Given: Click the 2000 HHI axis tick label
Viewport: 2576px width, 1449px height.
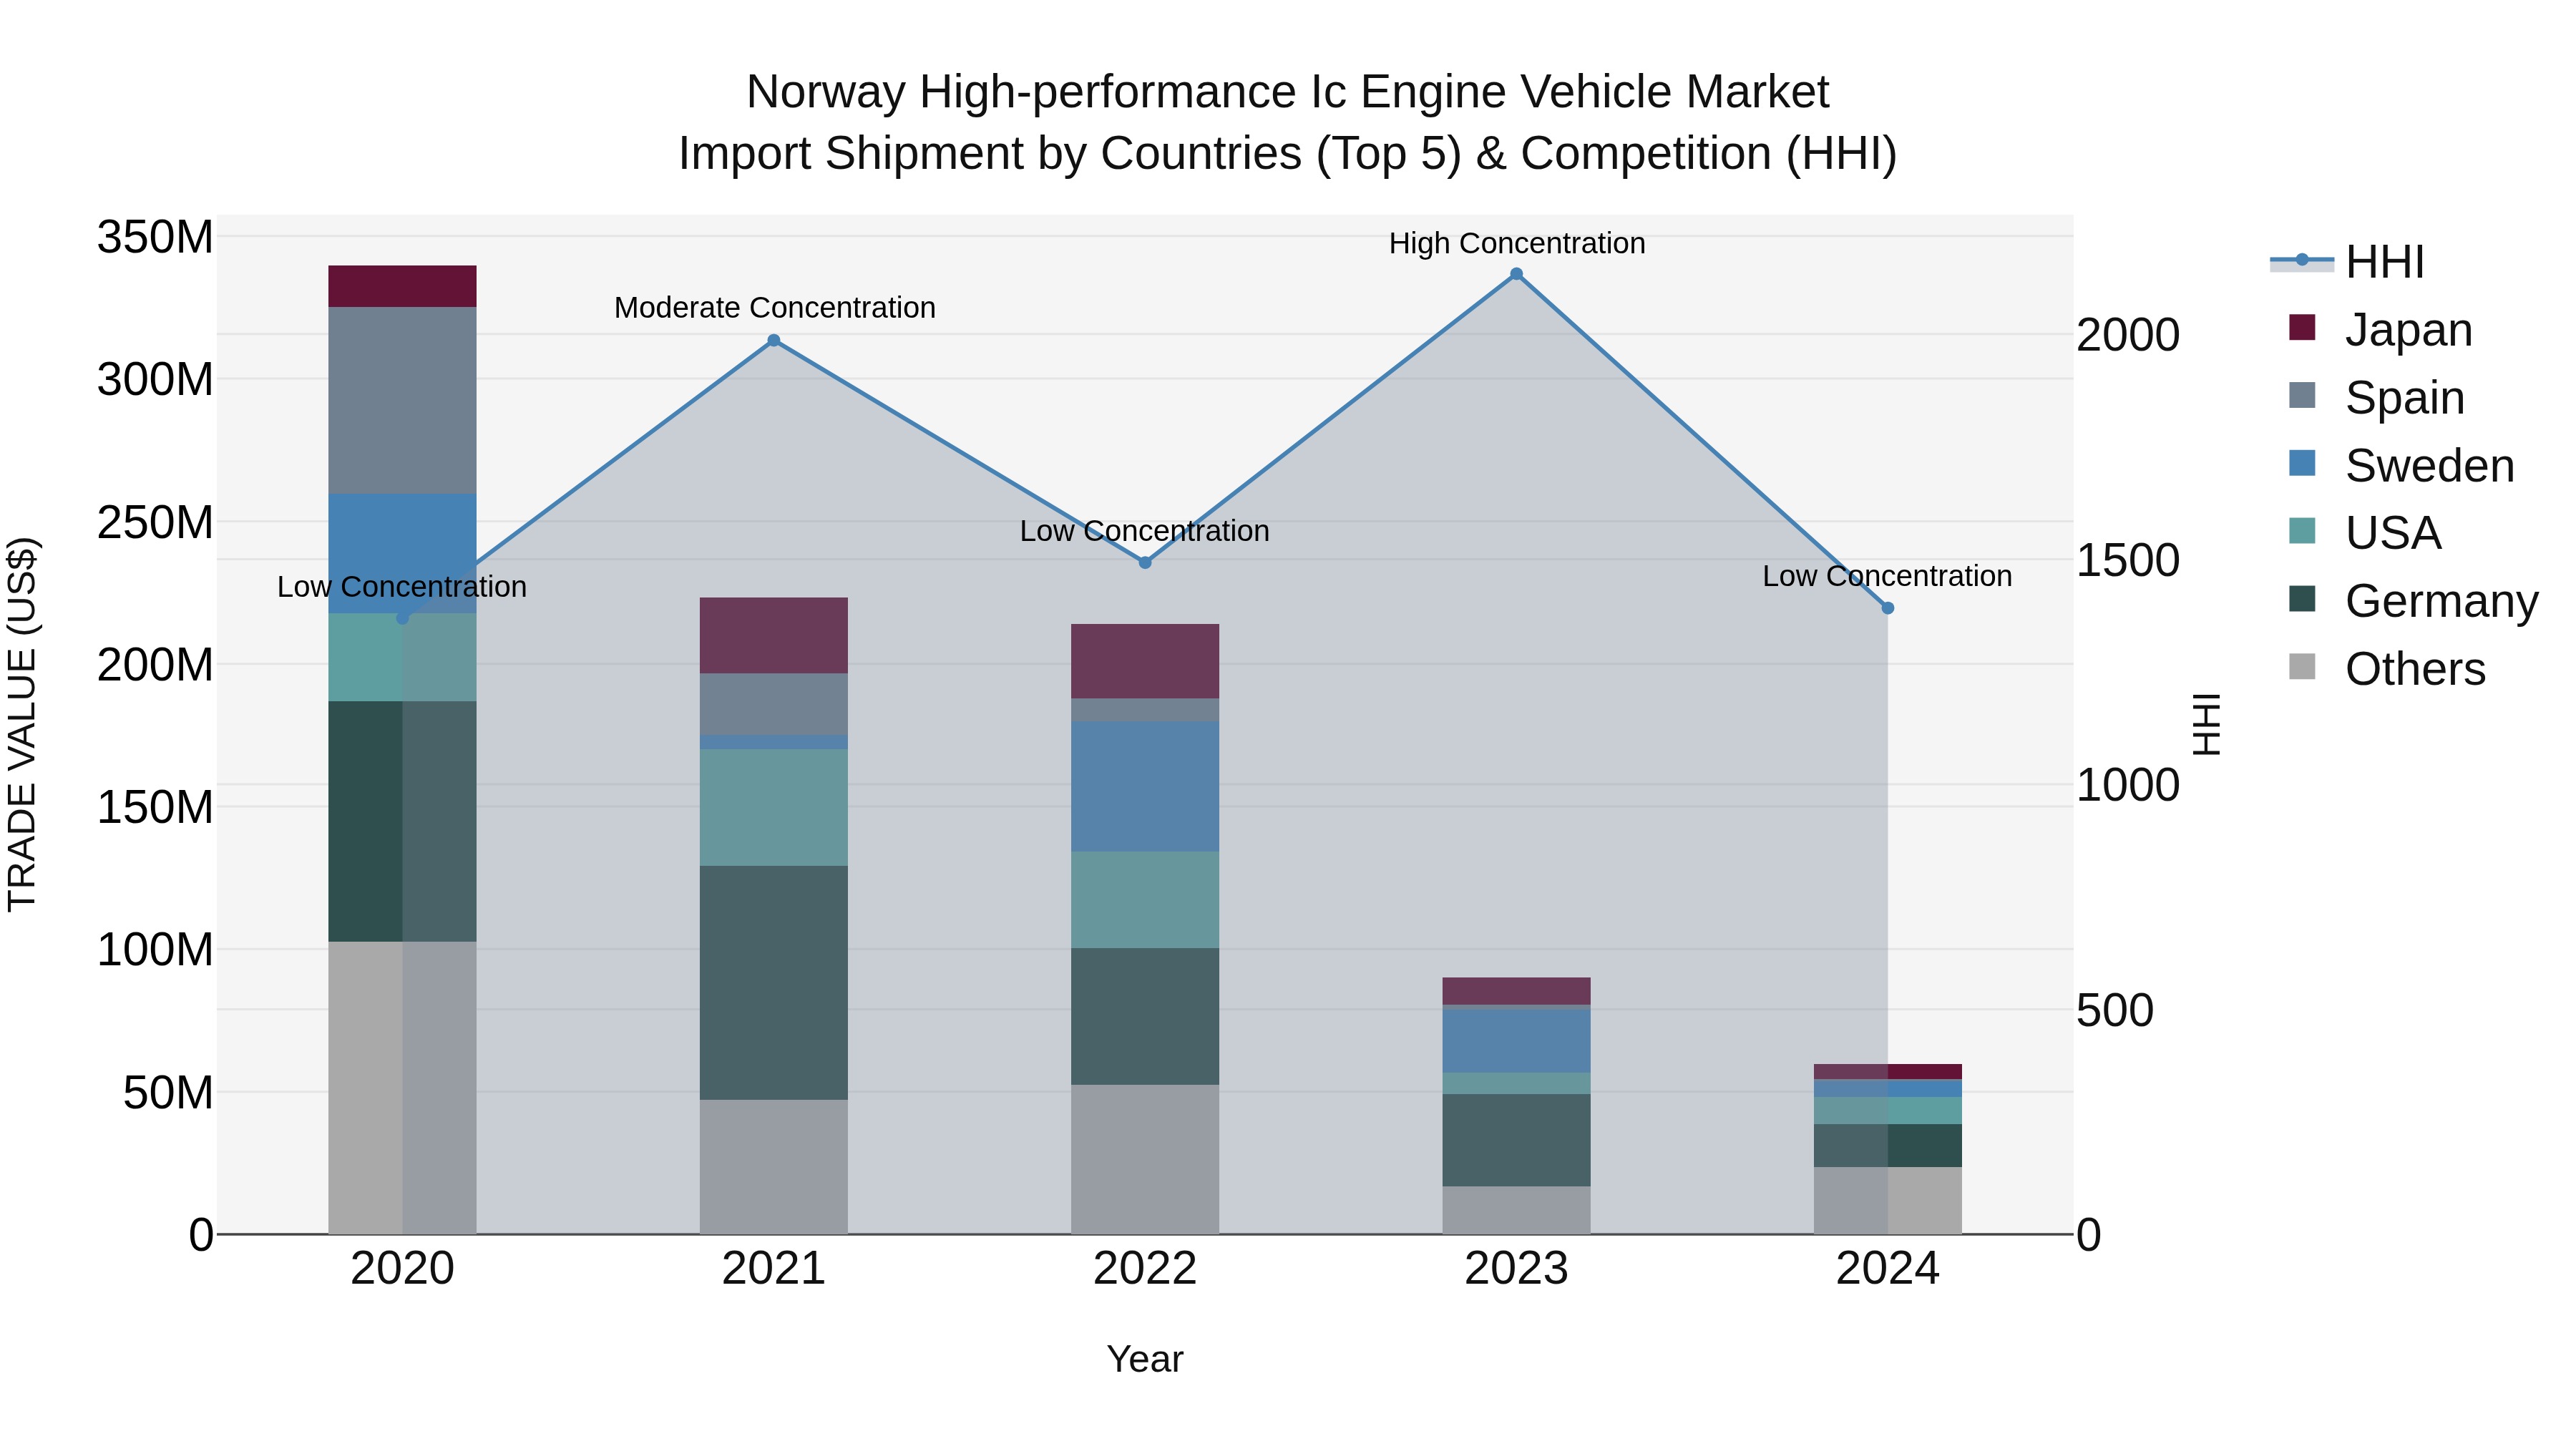Looking at the screenshot, I should point(2128,335).
